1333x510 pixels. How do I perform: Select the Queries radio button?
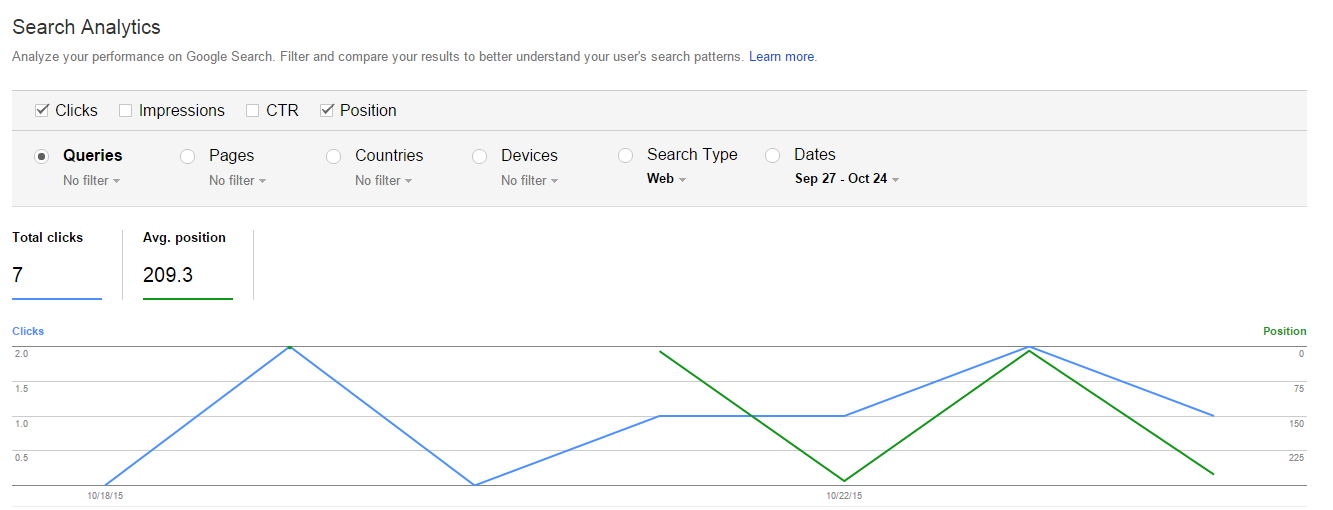point(41,156)
